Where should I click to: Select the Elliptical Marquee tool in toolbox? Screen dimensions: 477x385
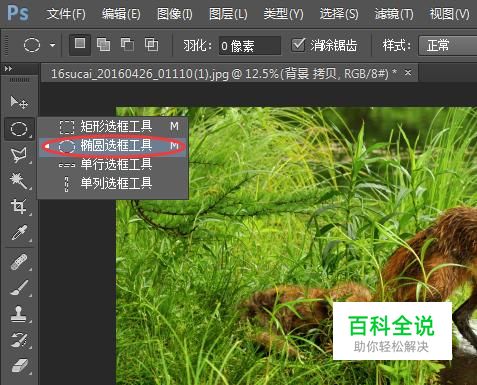pyautogui.click(x=19, y=129)
